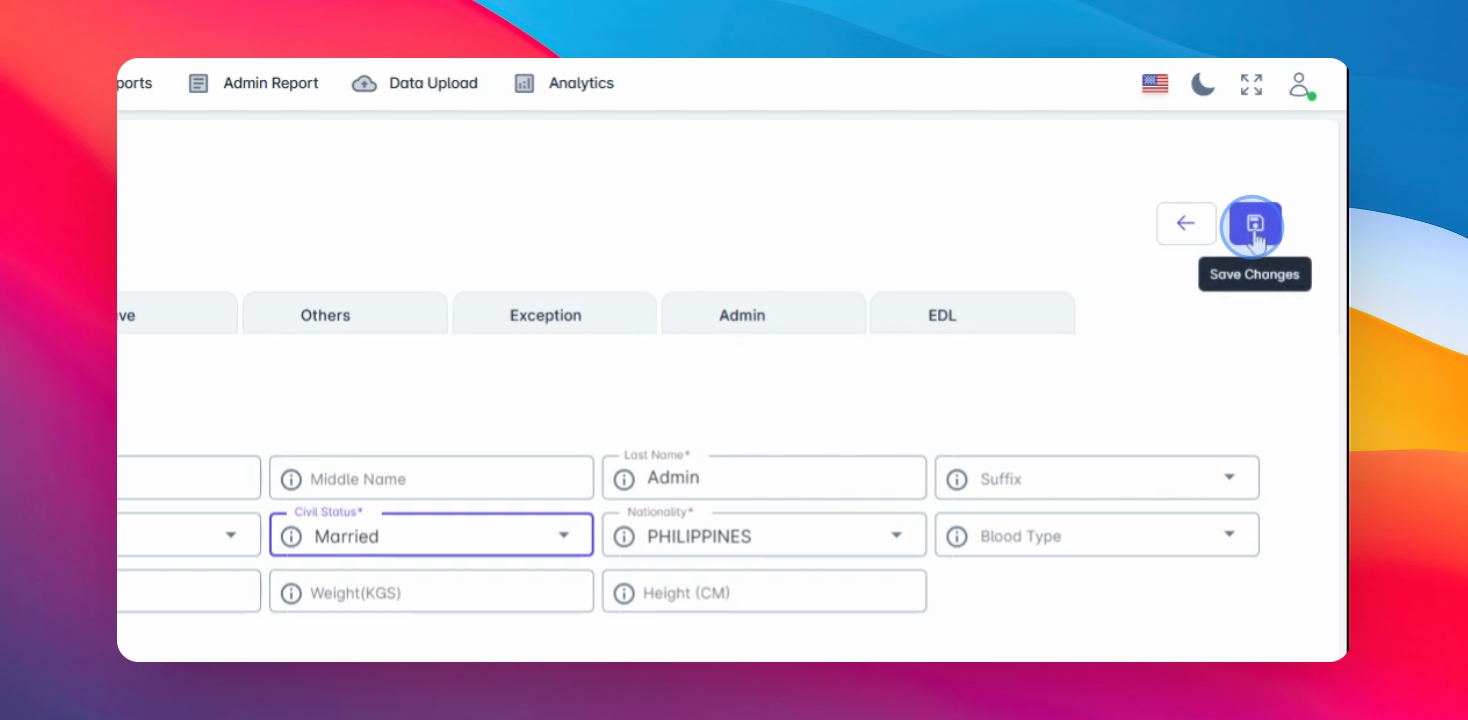Viewport: 1468px width, 720px height.
Task: Click the Data Upload cloud icon
Action: tap(364, 84)
